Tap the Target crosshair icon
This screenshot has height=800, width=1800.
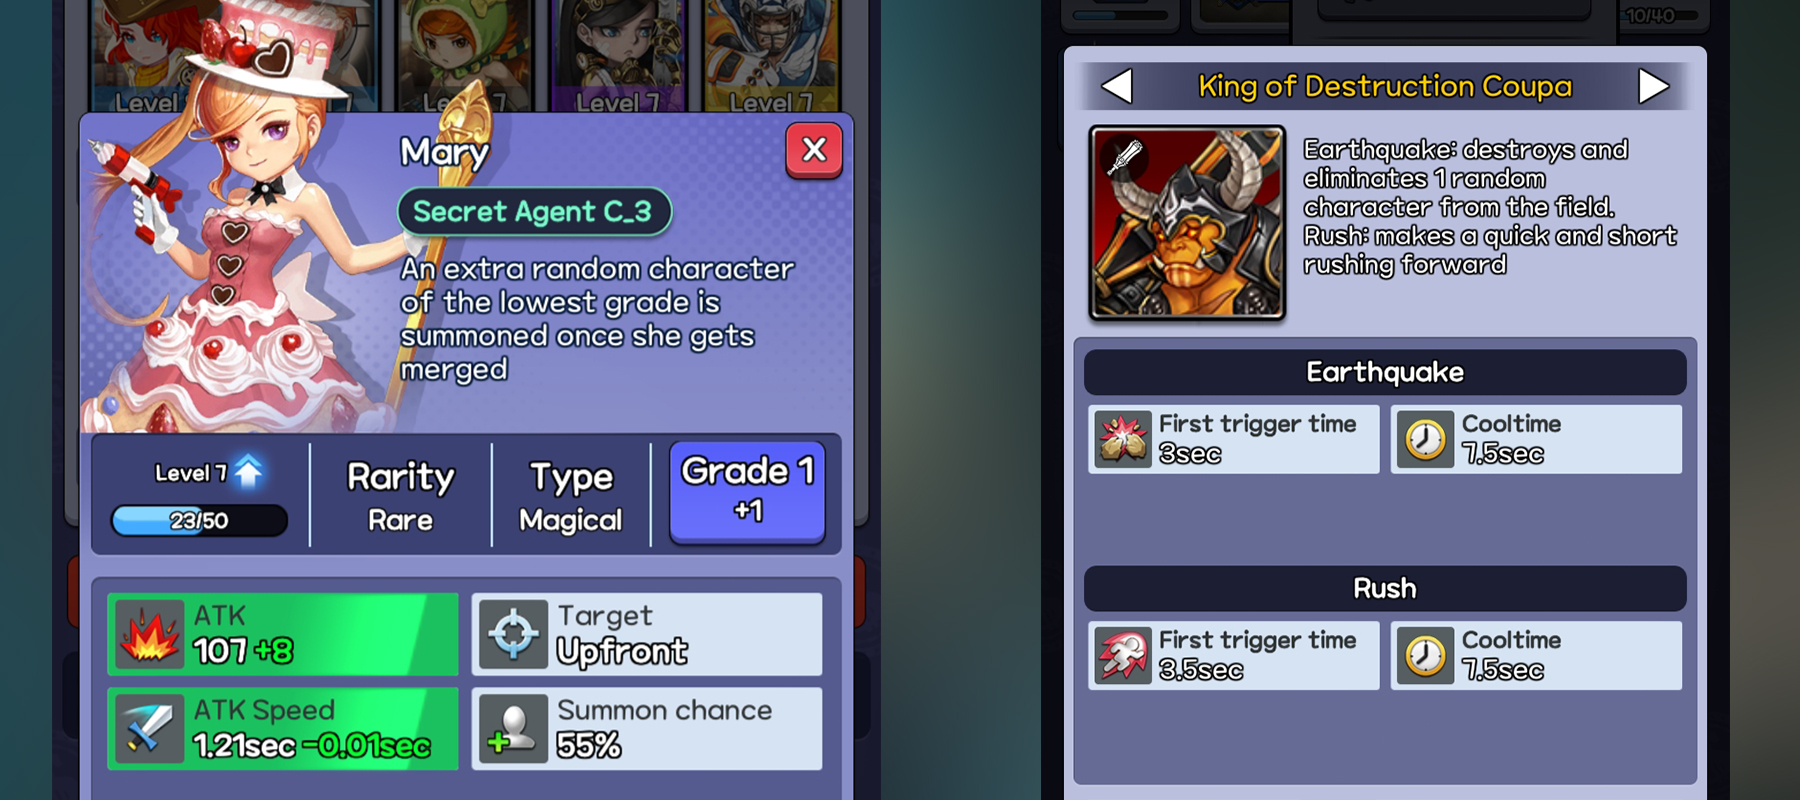[x=513, y=634]
